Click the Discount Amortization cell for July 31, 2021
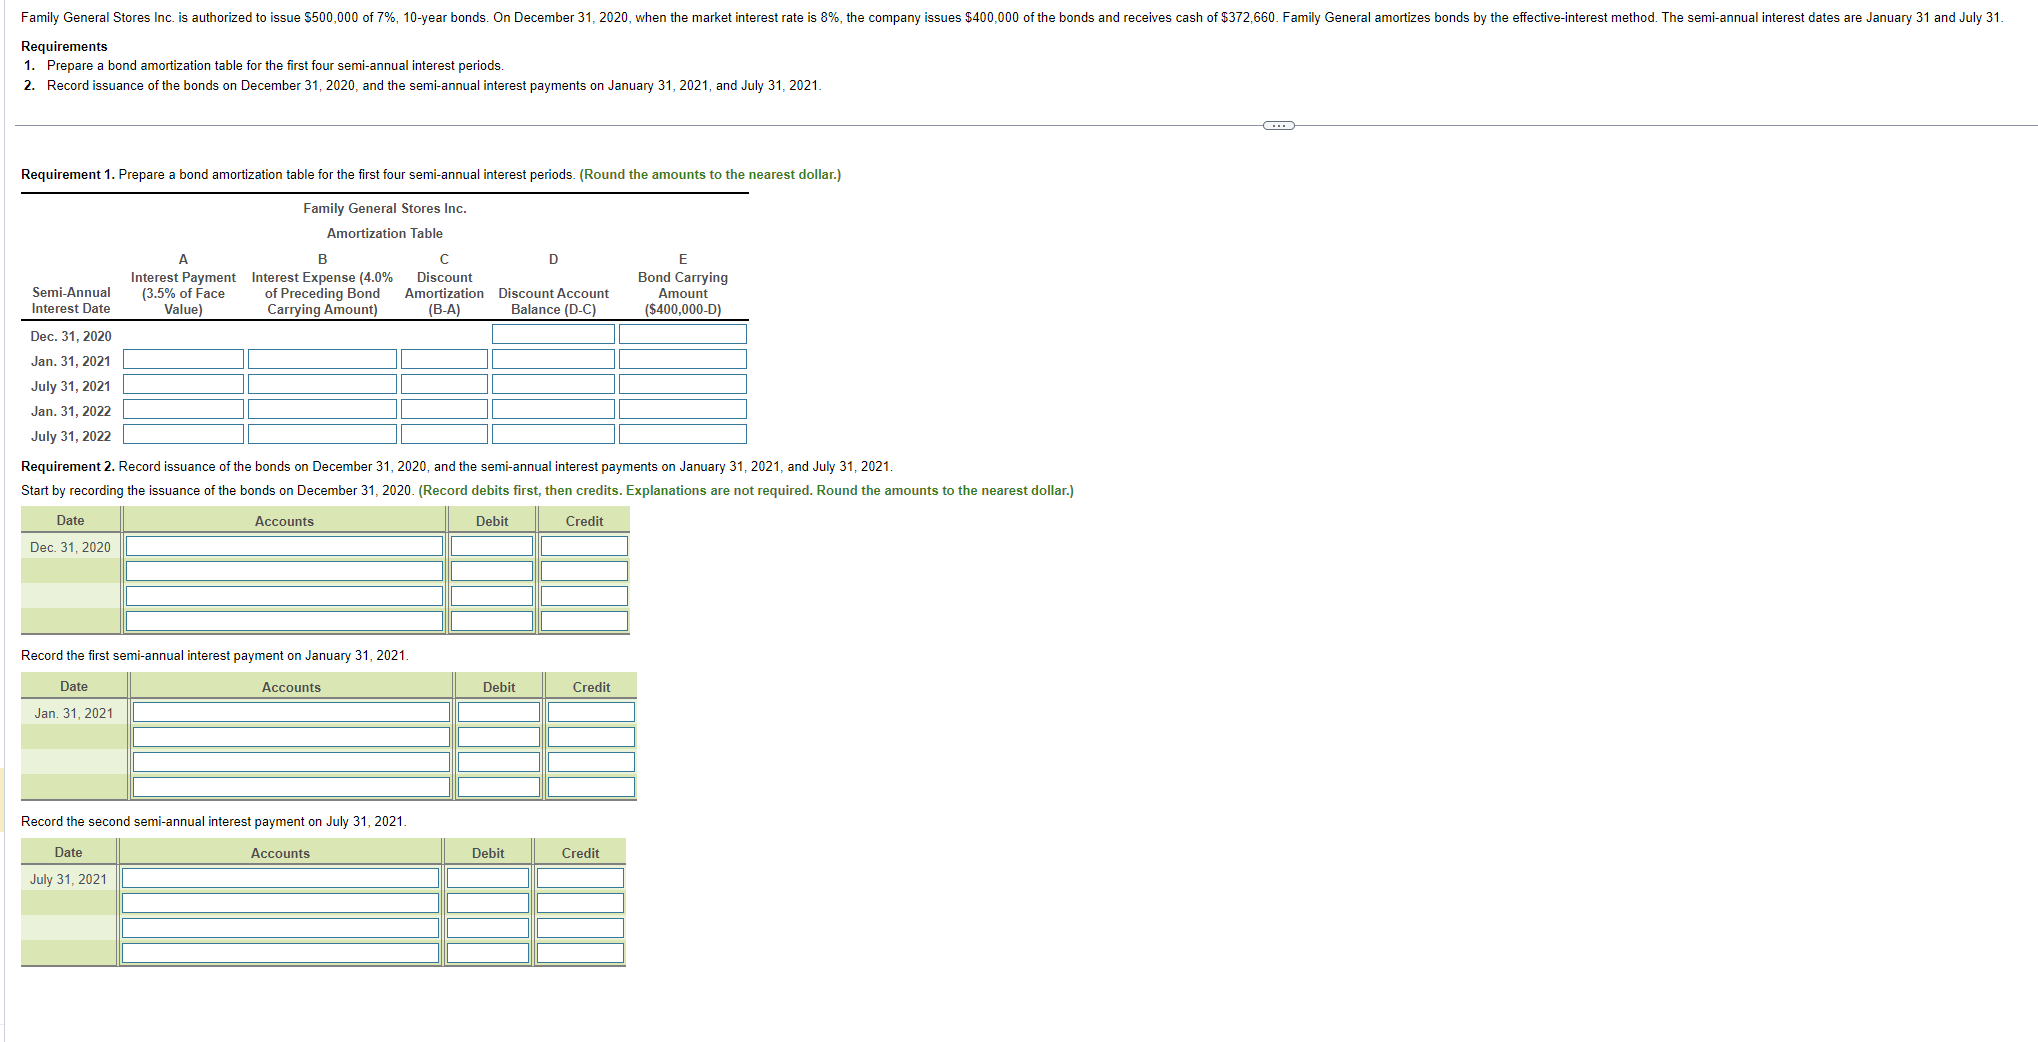The height and width of the screenshot is (1042, 2038). tap(443, 383)
